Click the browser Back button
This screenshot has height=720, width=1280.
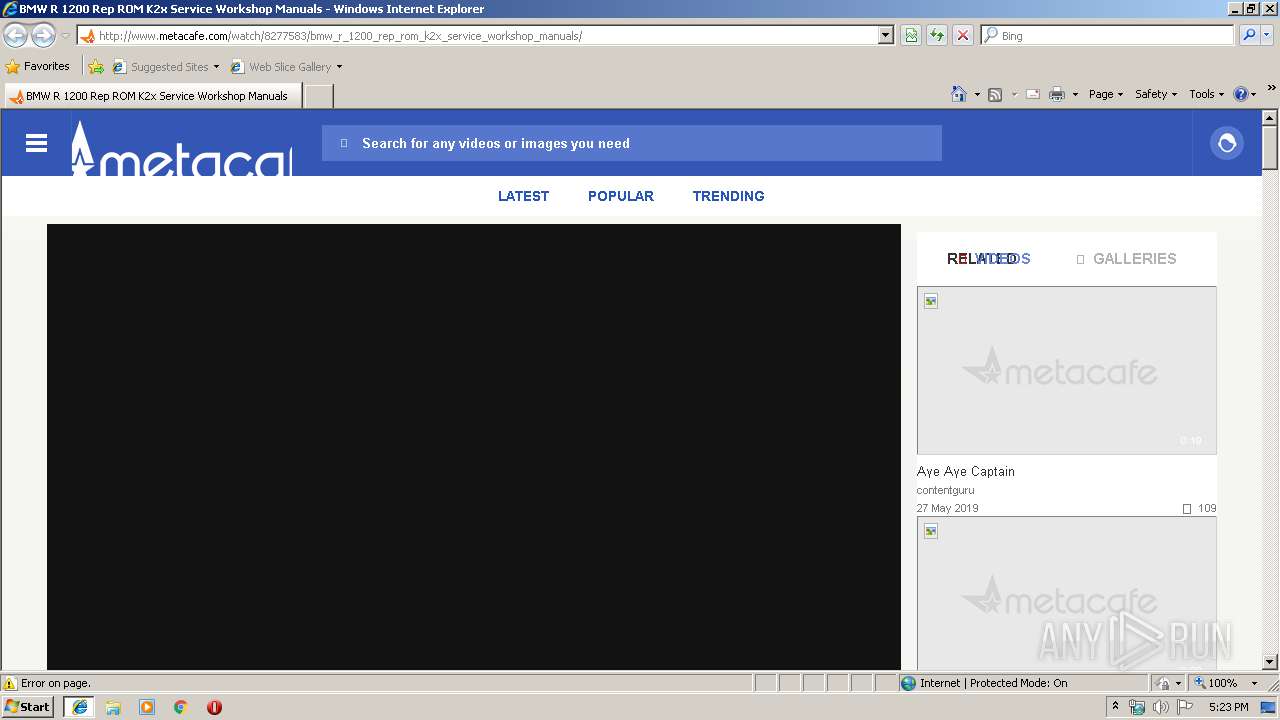pos(15,36)
